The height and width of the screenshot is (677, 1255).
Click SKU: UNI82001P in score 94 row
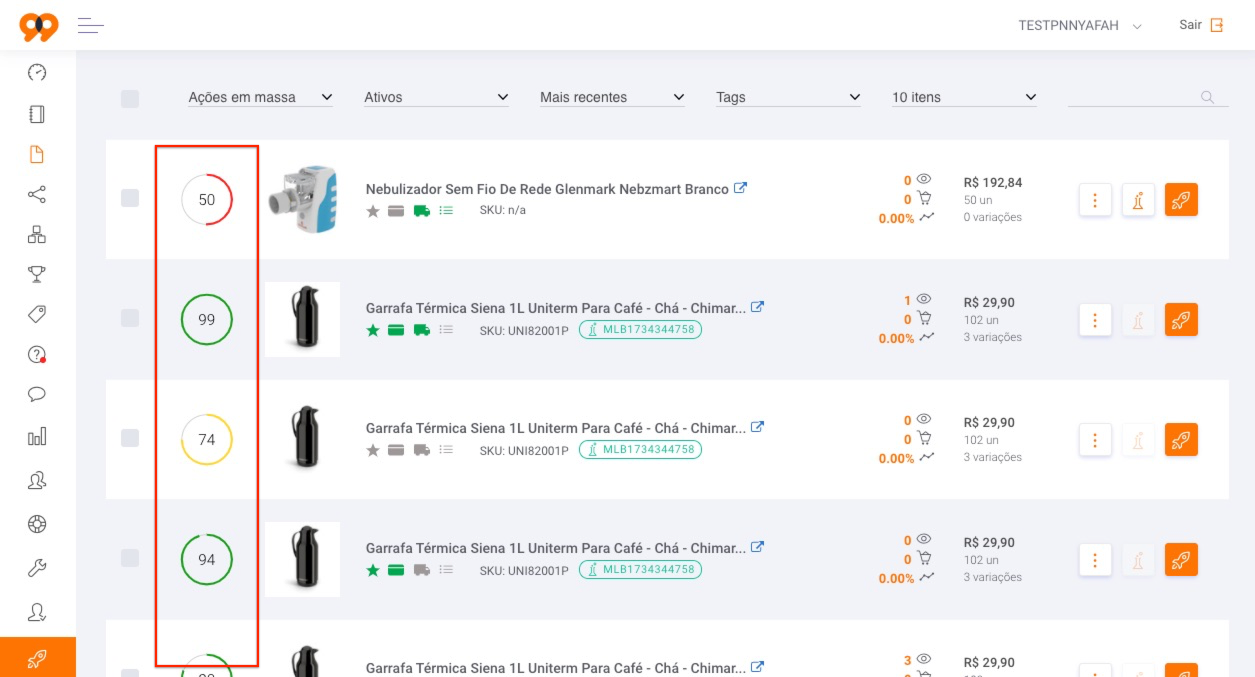tap(524, 570)
